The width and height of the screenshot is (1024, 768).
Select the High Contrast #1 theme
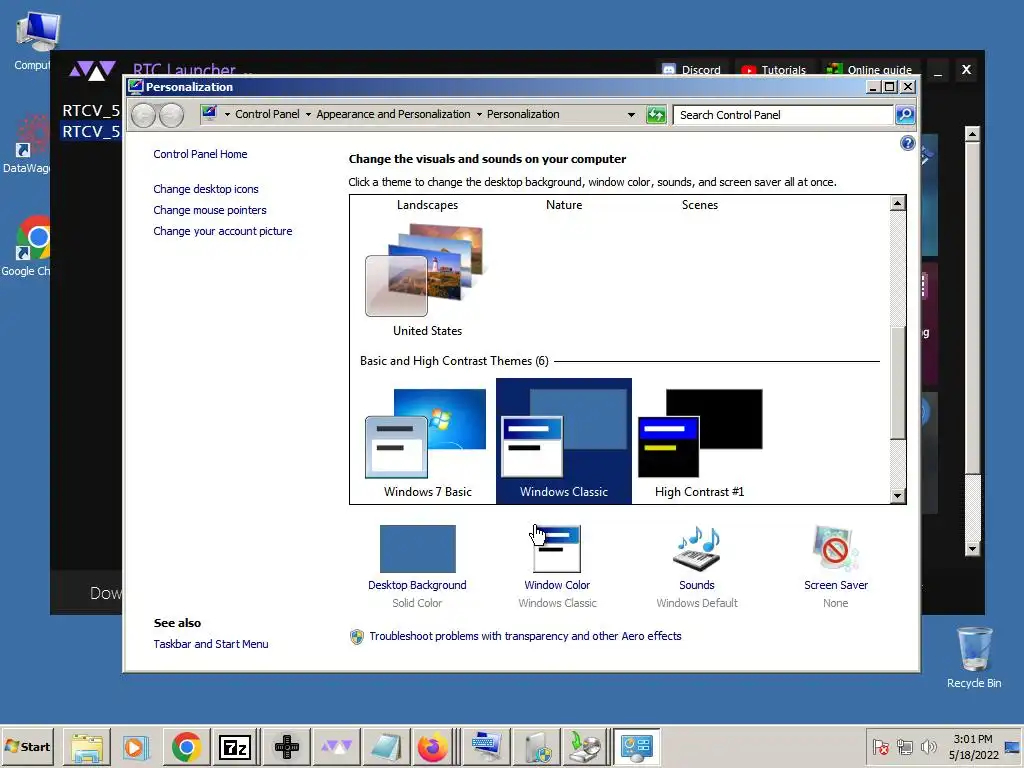click(x=699, y=441)
